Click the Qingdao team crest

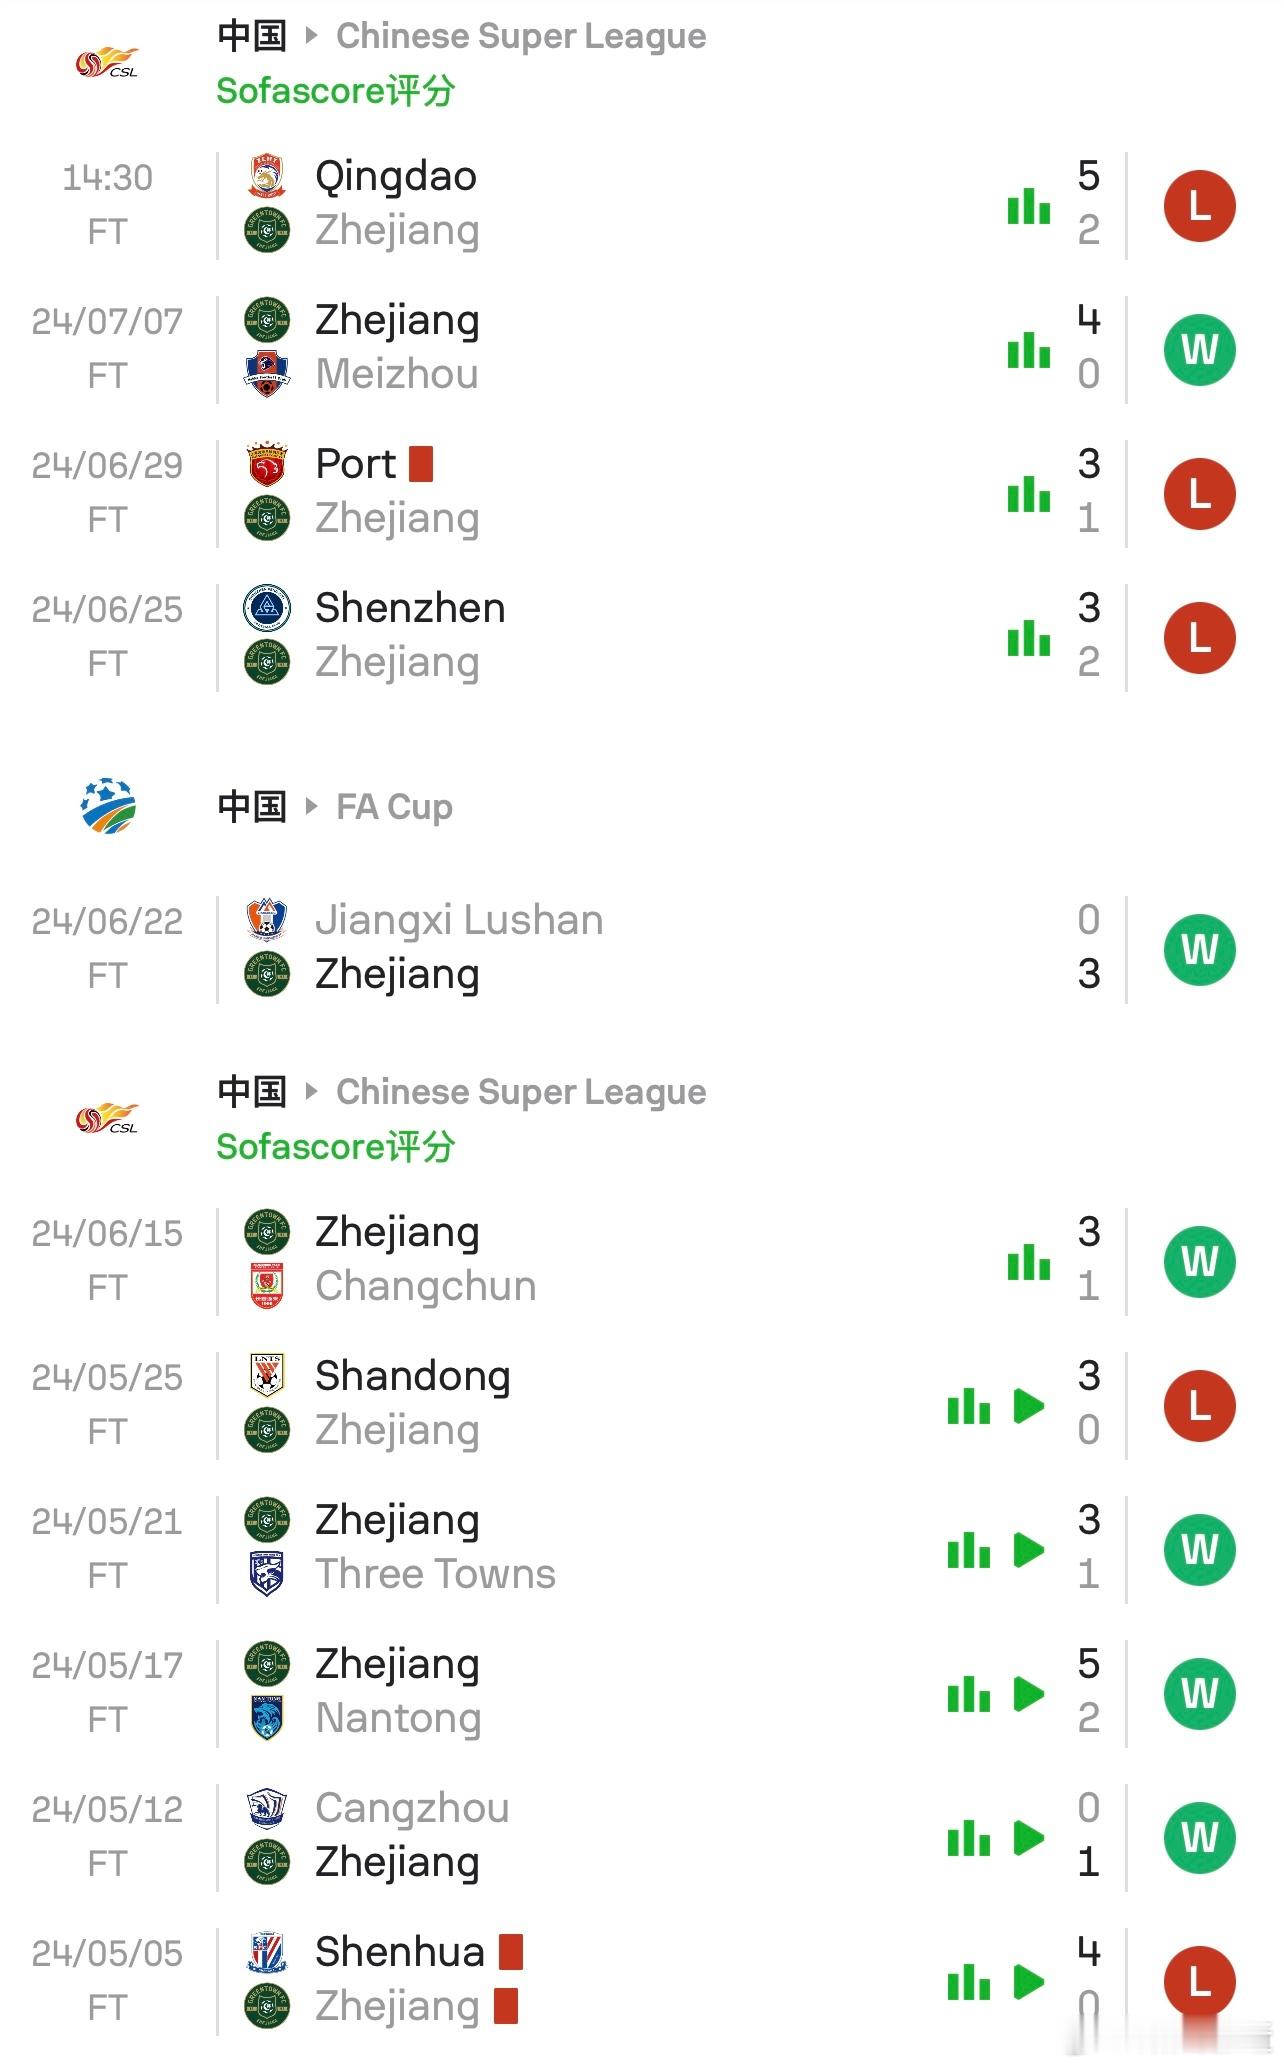[267, 176]
